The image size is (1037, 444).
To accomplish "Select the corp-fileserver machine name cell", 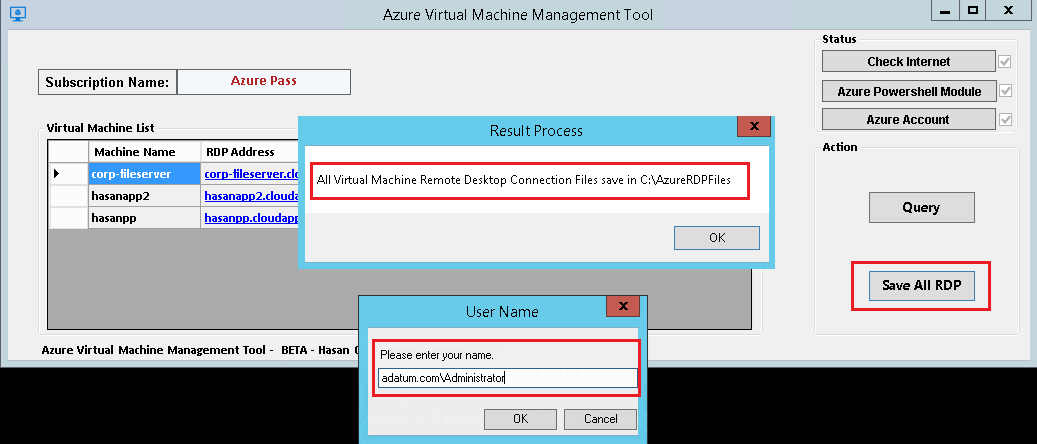I will click(144, 174).
